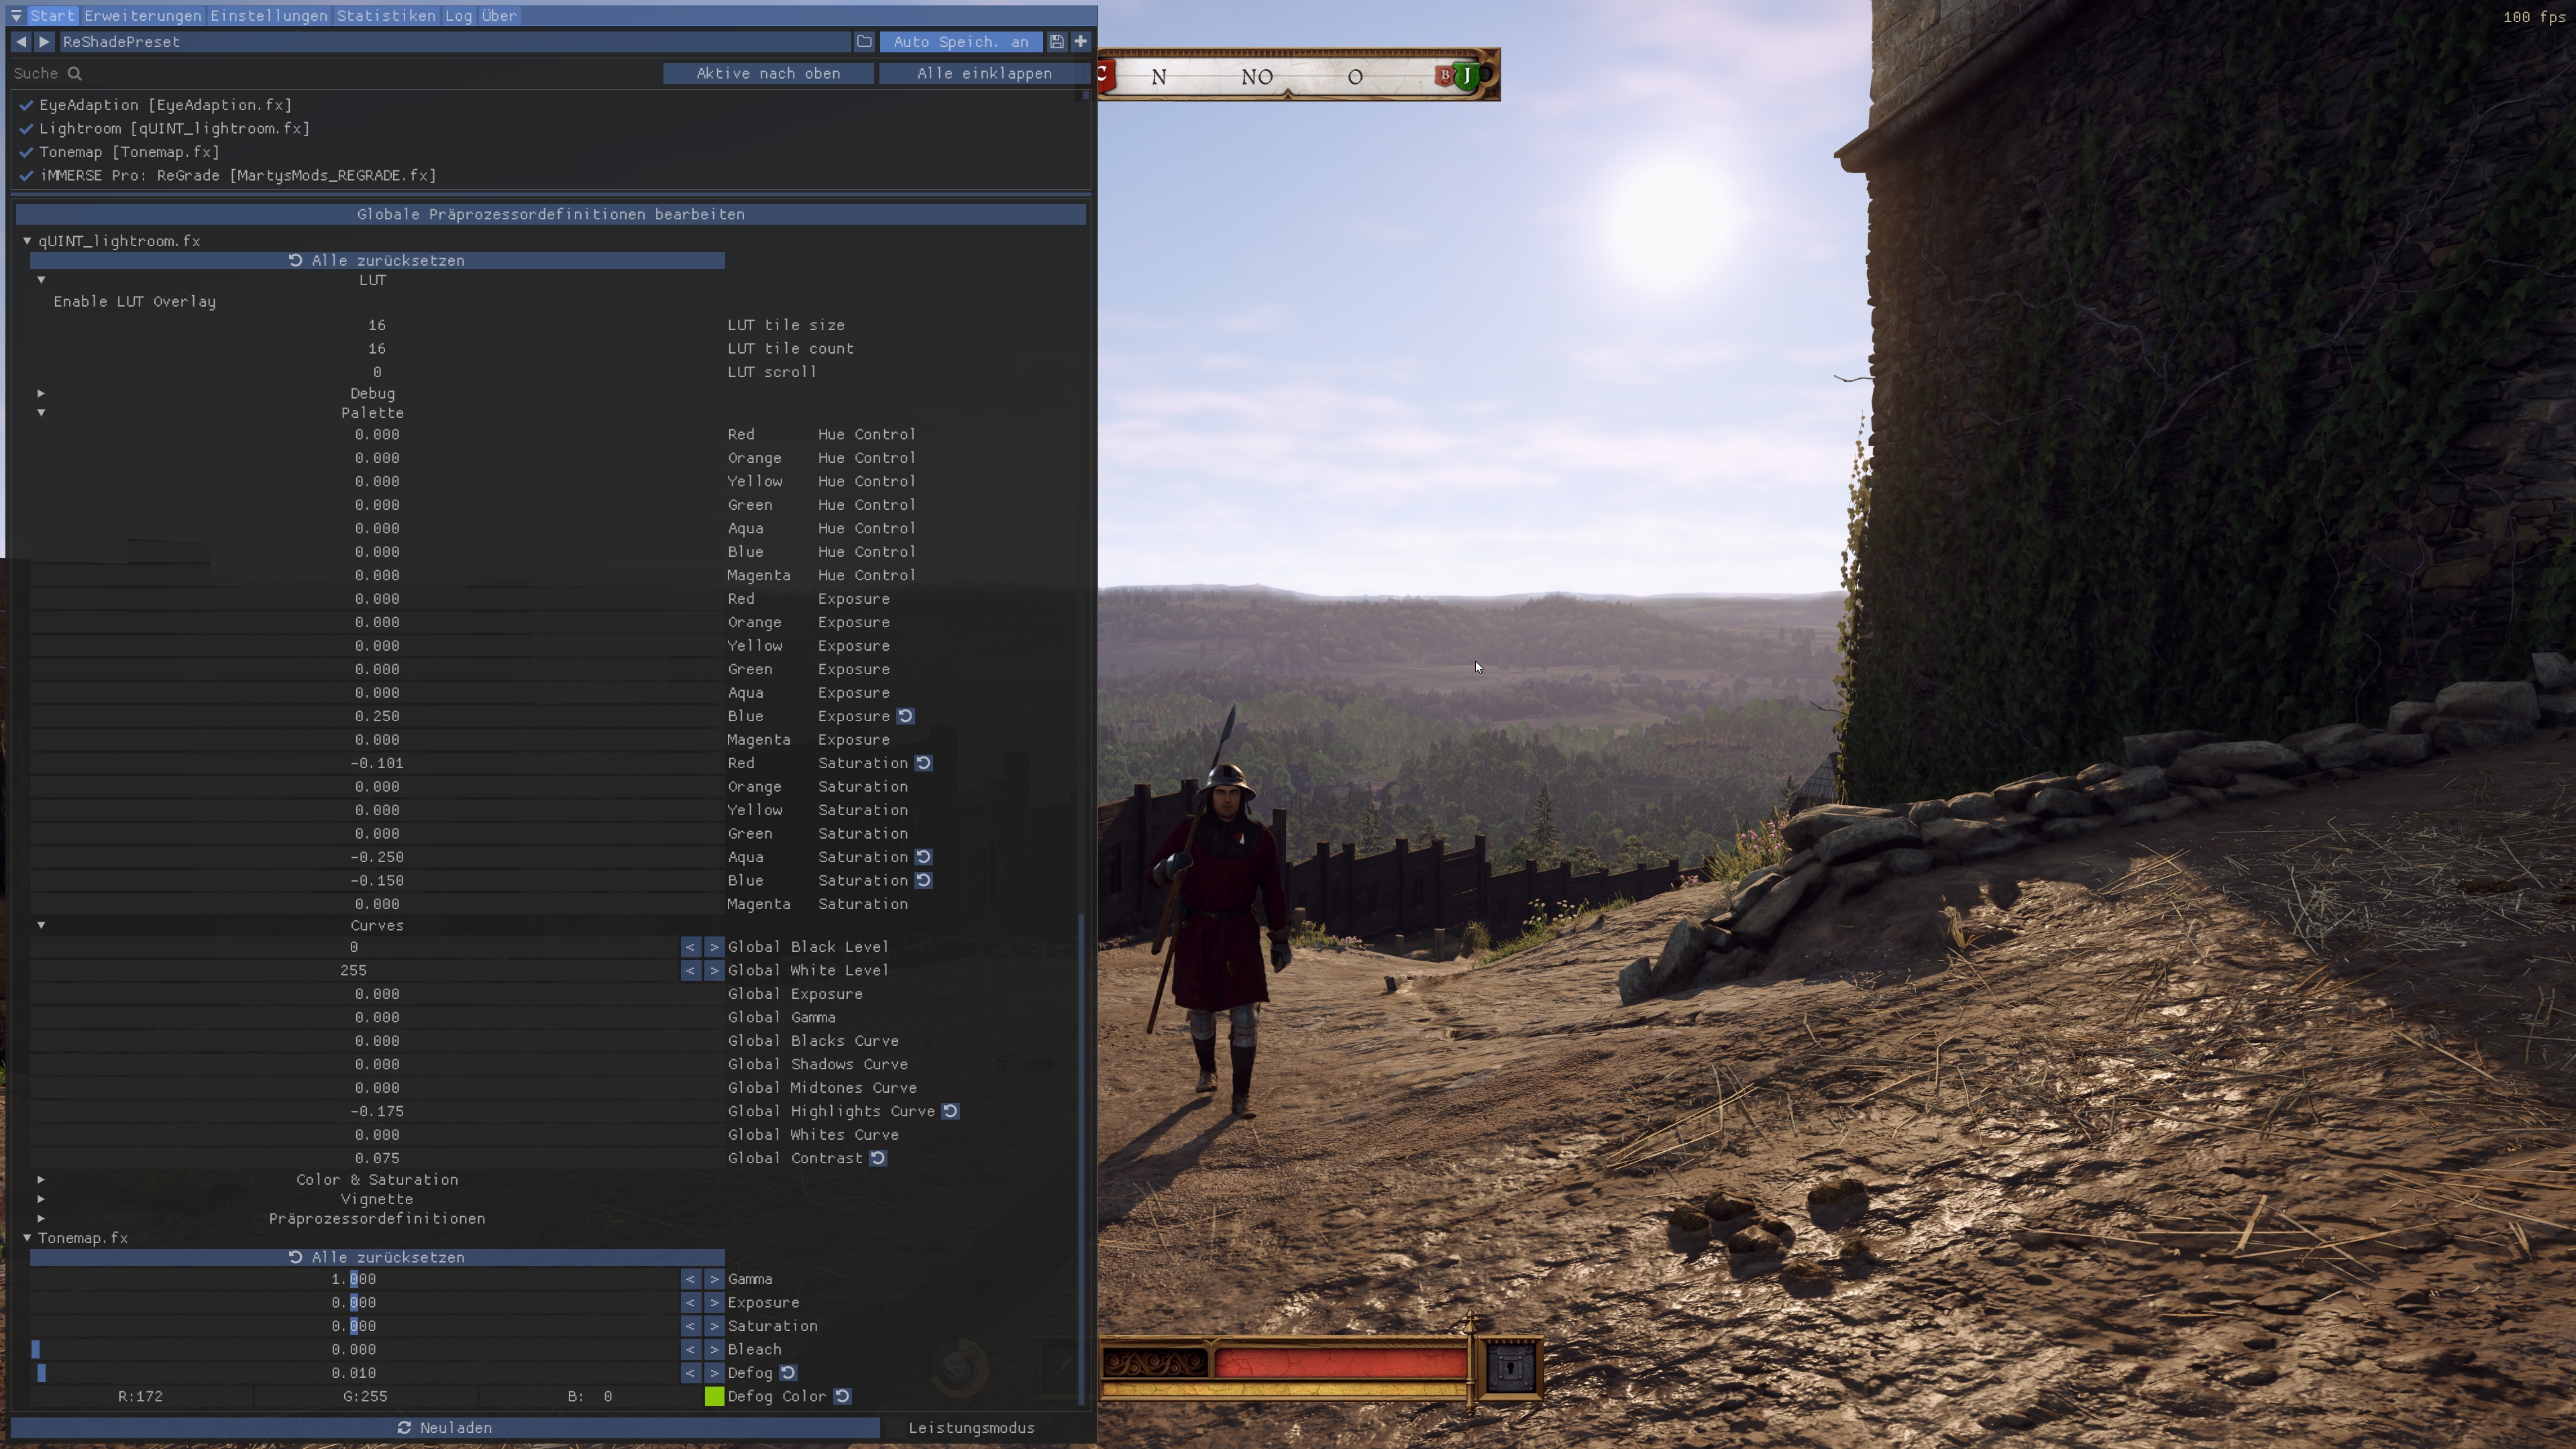Open the preset folder browse icon
This screenshot has width=2576, height=1449.
[x=864, y=41]
